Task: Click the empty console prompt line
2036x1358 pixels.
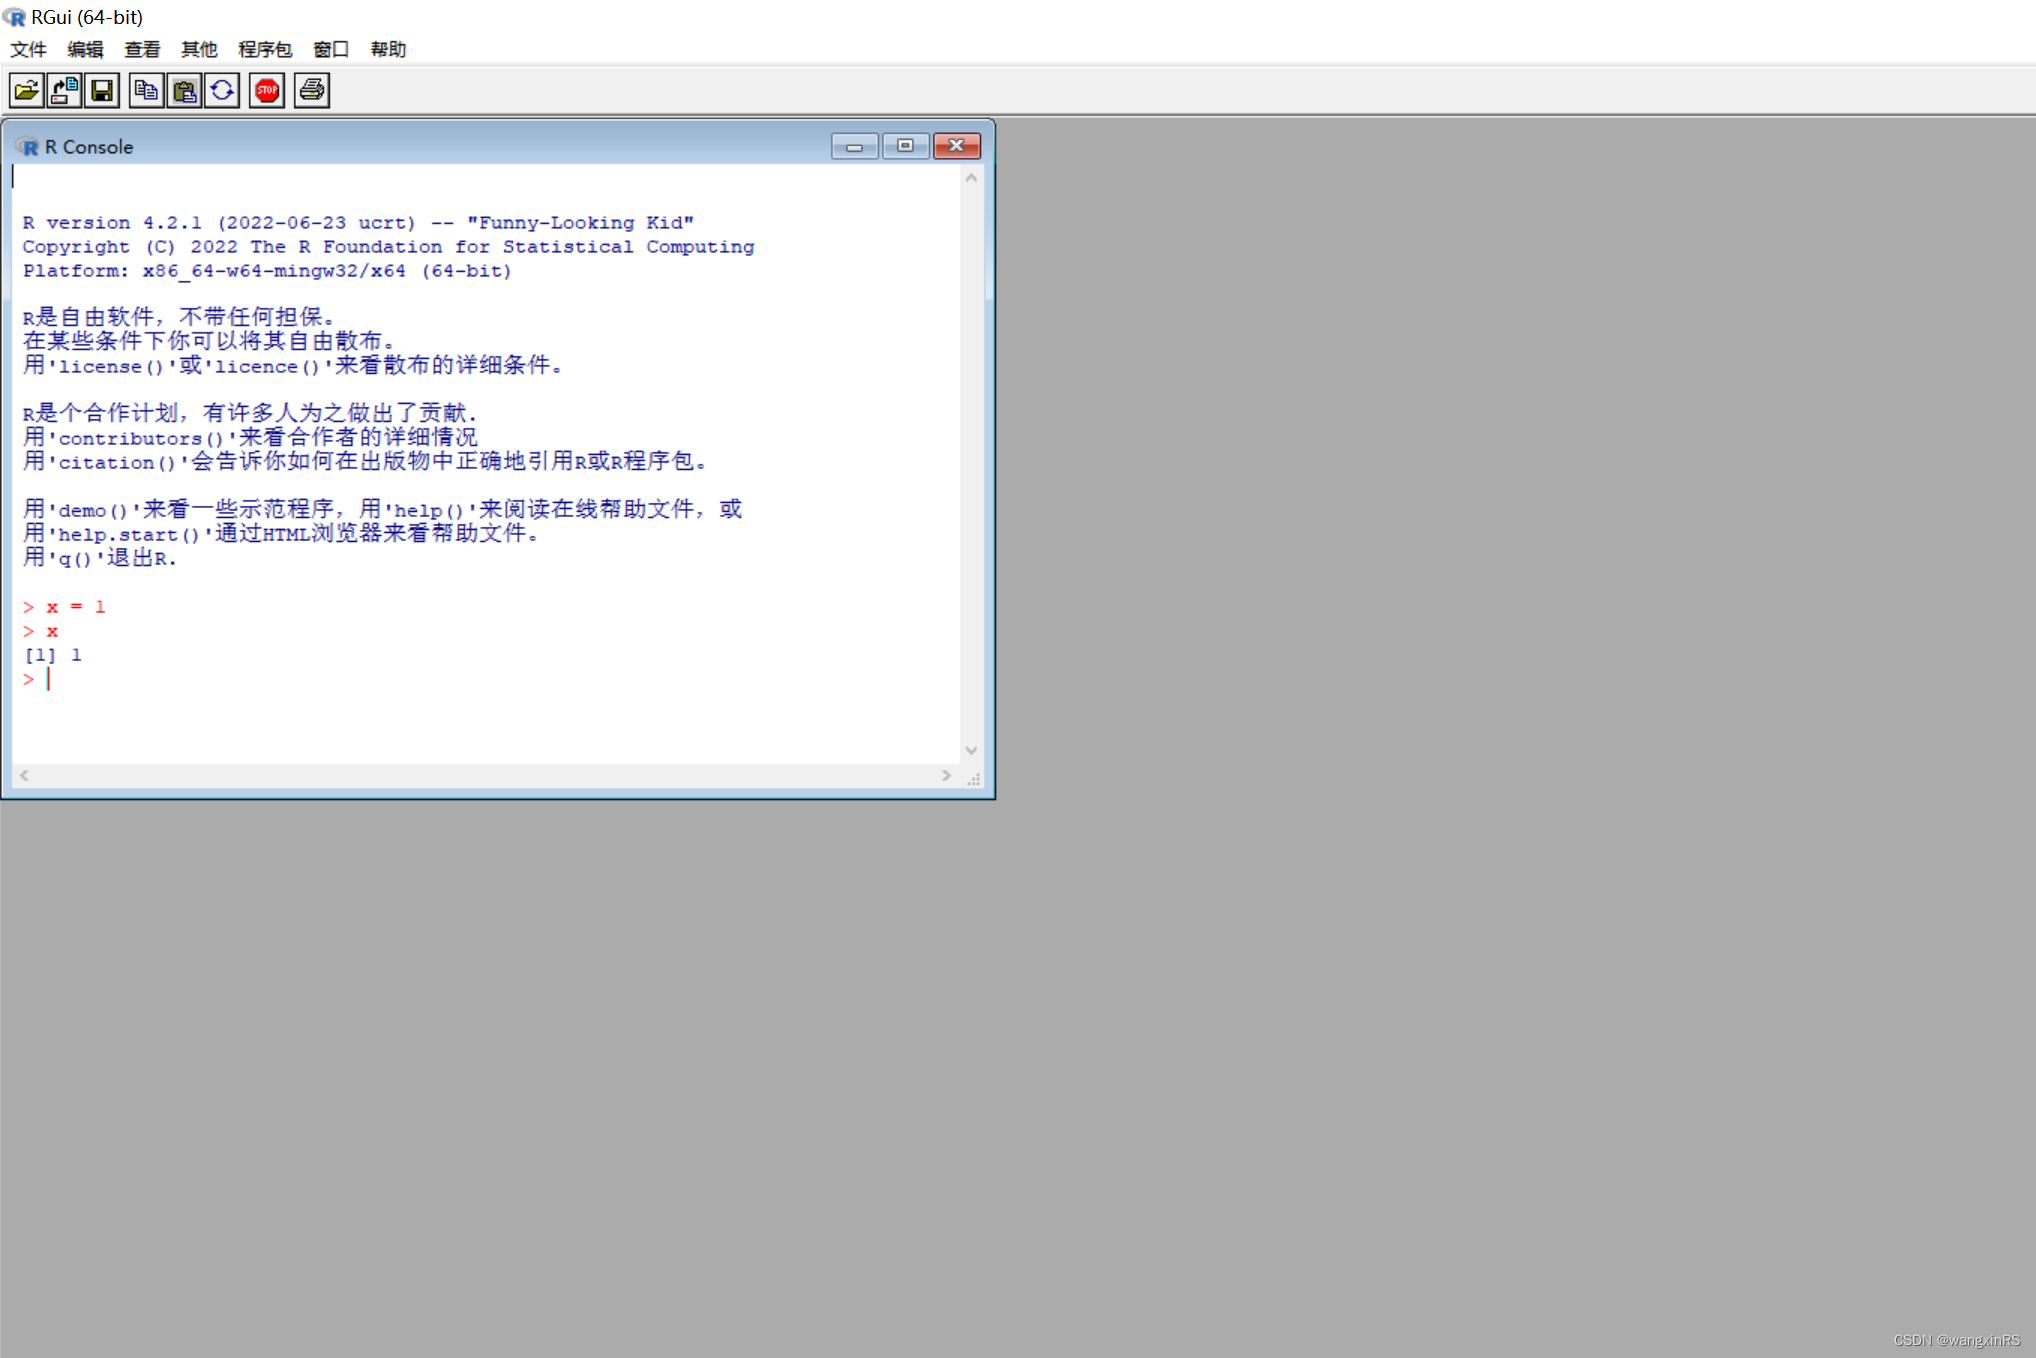Action: (36, 679)
